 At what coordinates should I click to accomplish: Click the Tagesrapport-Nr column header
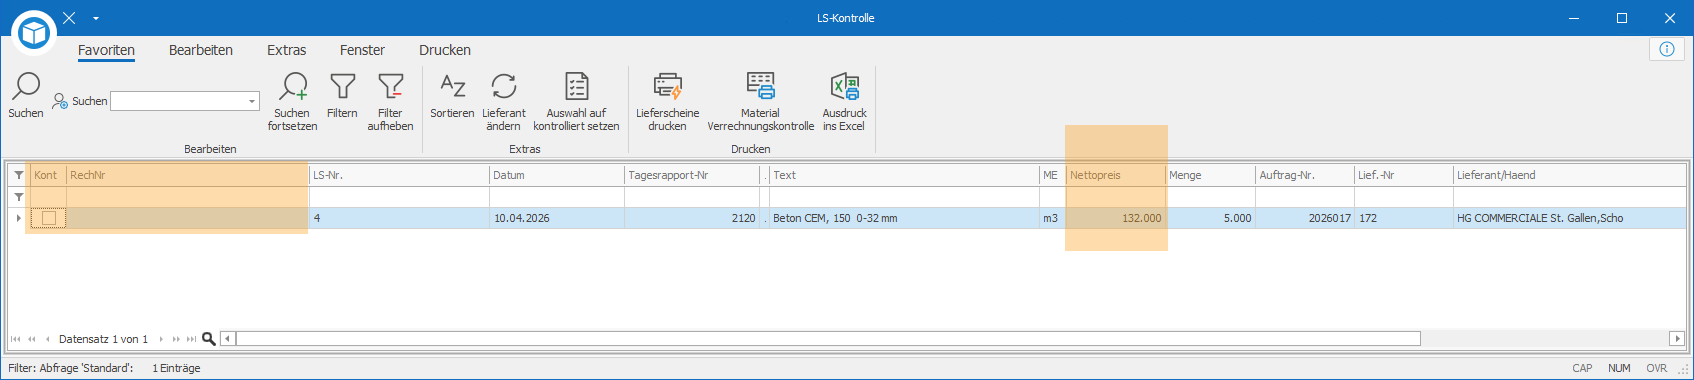(x=692, y=175)
